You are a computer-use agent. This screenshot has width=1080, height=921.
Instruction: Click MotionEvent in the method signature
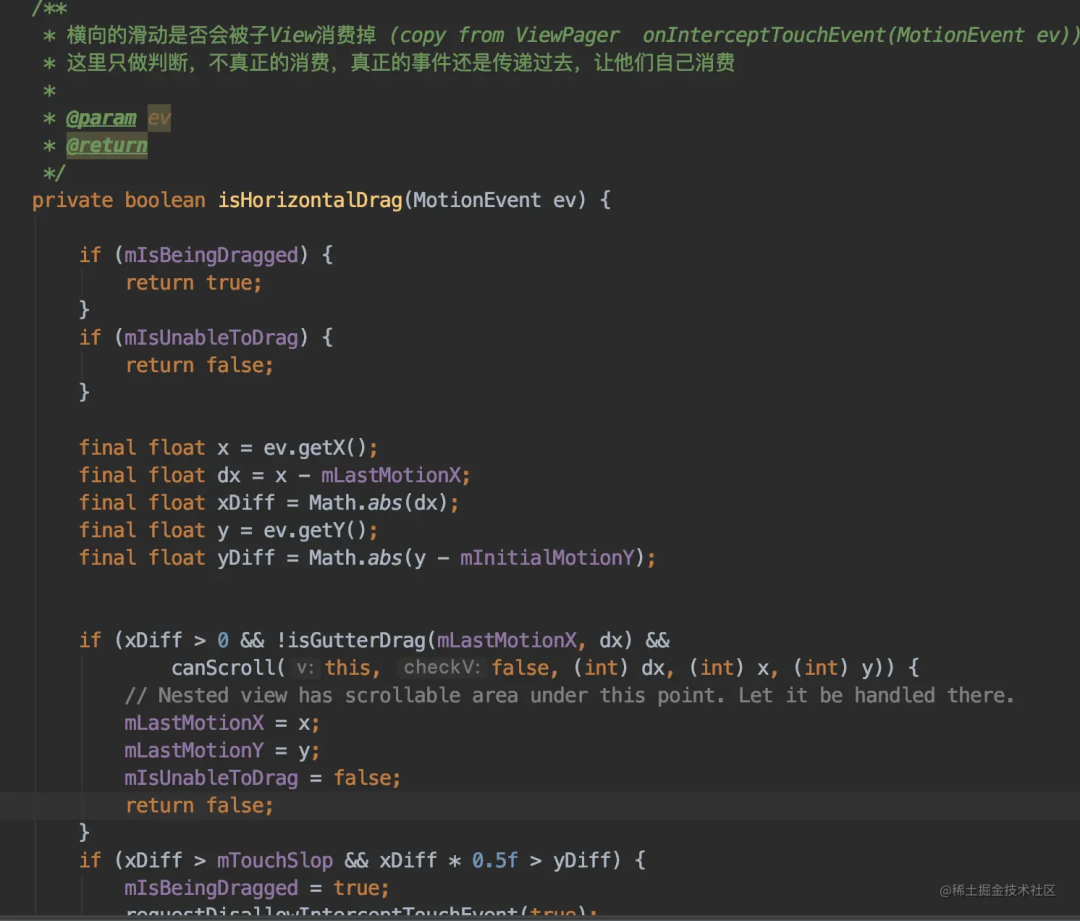point(477,200)
